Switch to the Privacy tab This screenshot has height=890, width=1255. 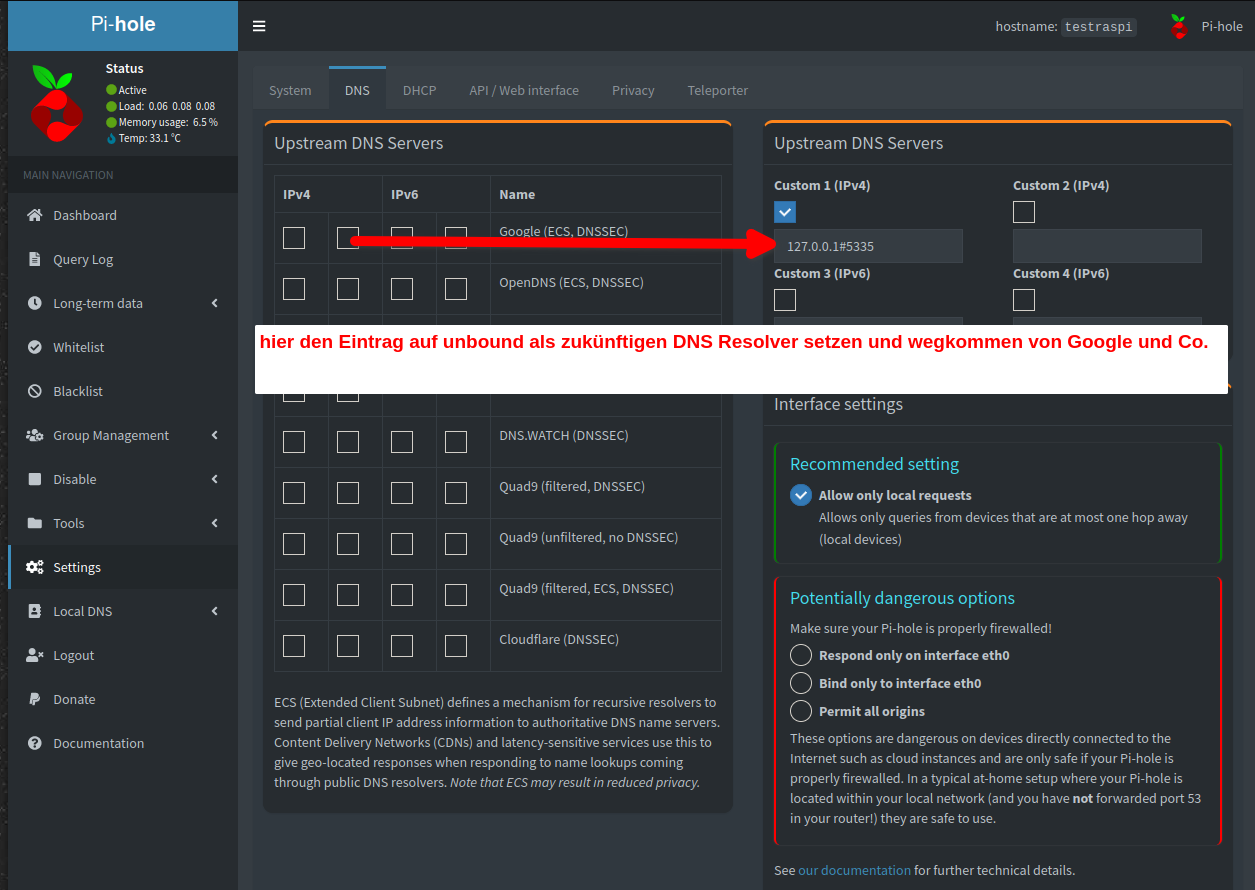pos(633,90)
